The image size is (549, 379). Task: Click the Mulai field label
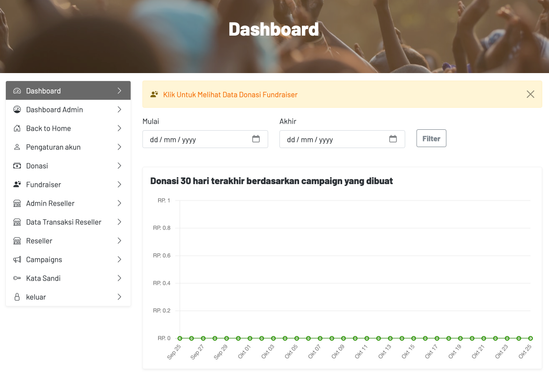tap(151, 121)
